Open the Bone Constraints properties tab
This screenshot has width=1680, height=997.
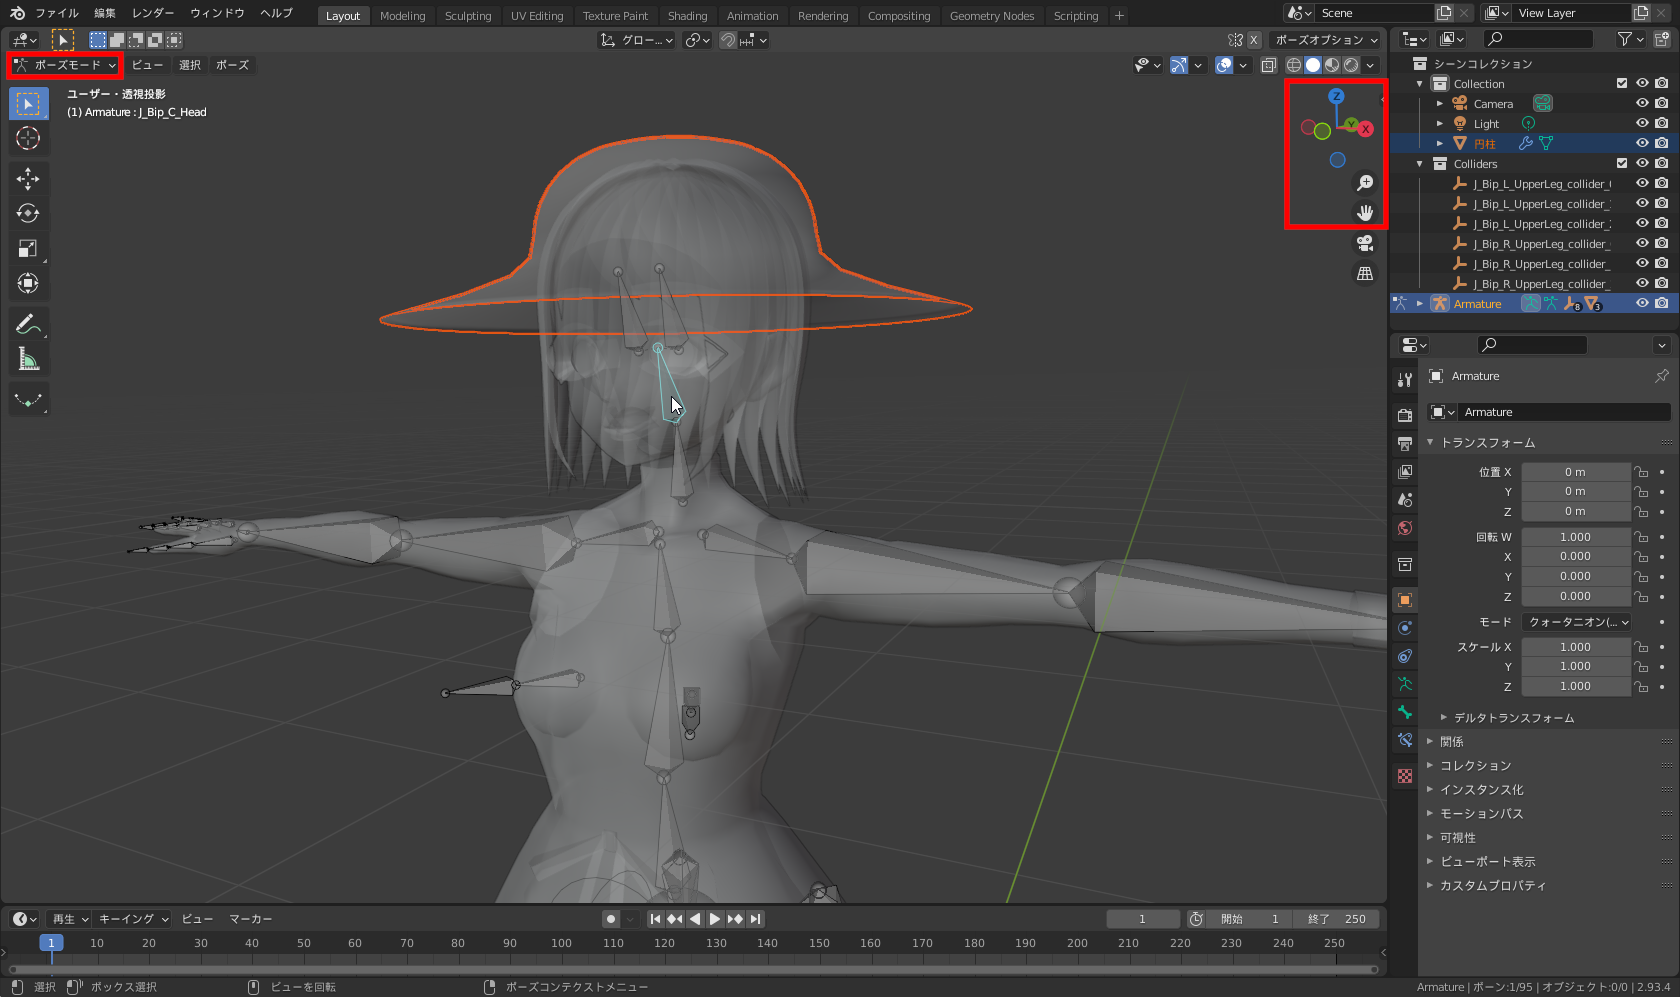[1405, 740]
